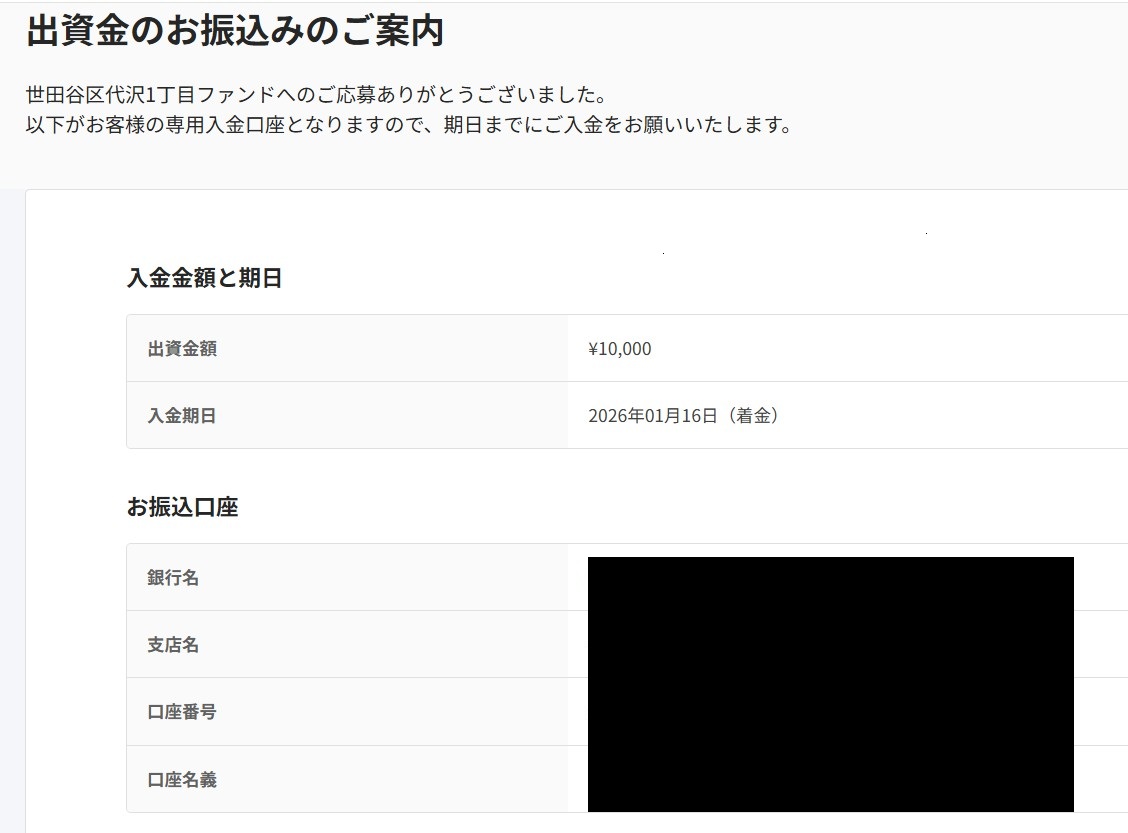Select the 出資金額 row label
The height and width of the screenshot is (833, 1128).
click(181, 348)
